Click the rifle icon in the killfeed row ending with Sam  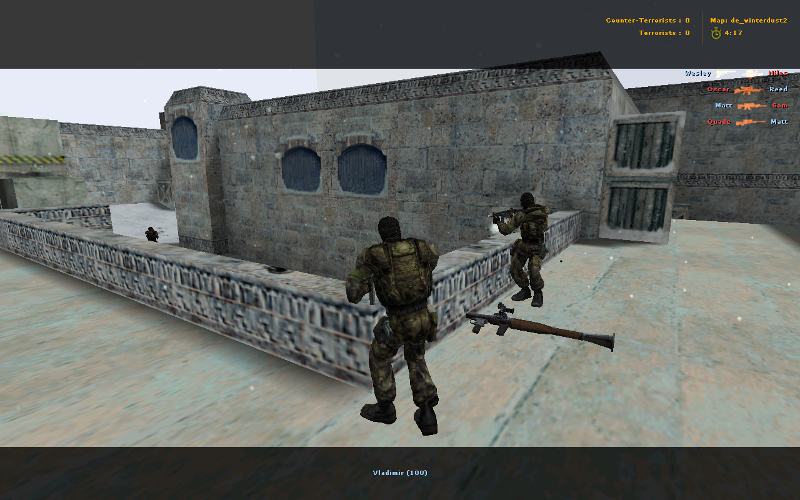coord(752,106)
